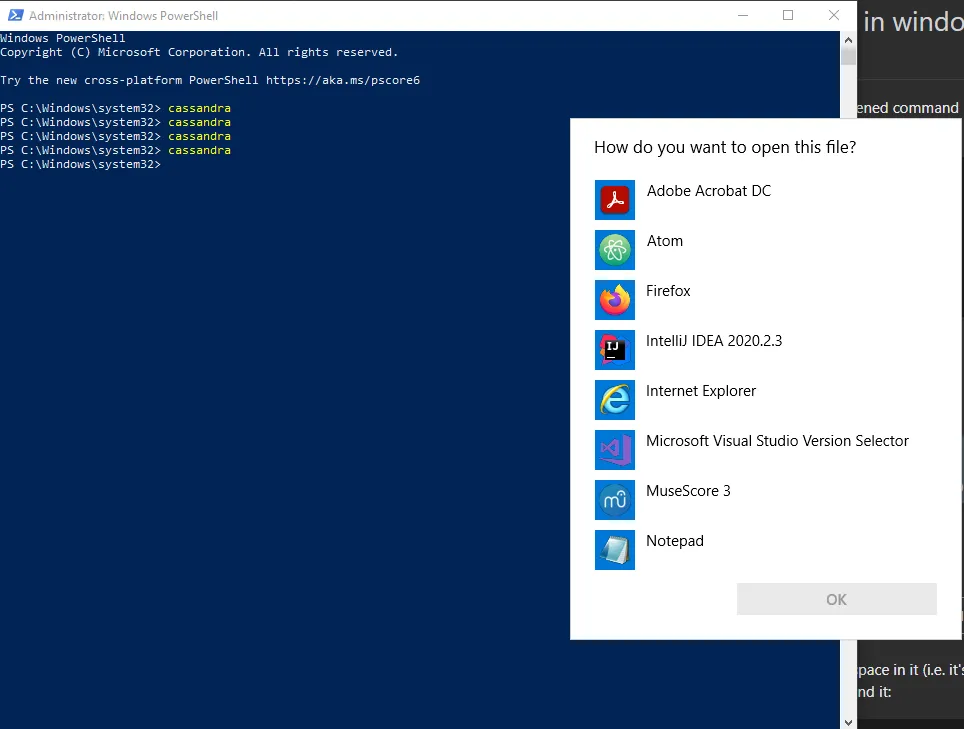The width and height of the screenshot is (964, 729).
Task: Click the 'Adobe Acrobat DC' label
Action: (x=708, y=191)
